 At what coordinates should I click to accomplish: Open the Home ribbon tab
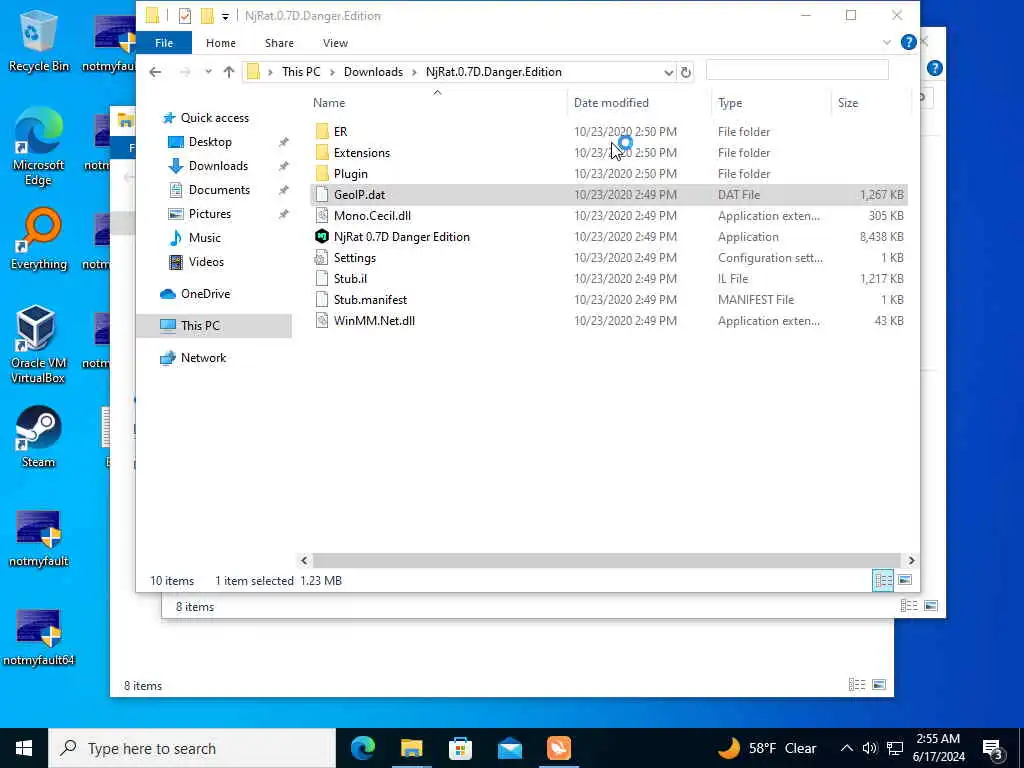[221, 42]
